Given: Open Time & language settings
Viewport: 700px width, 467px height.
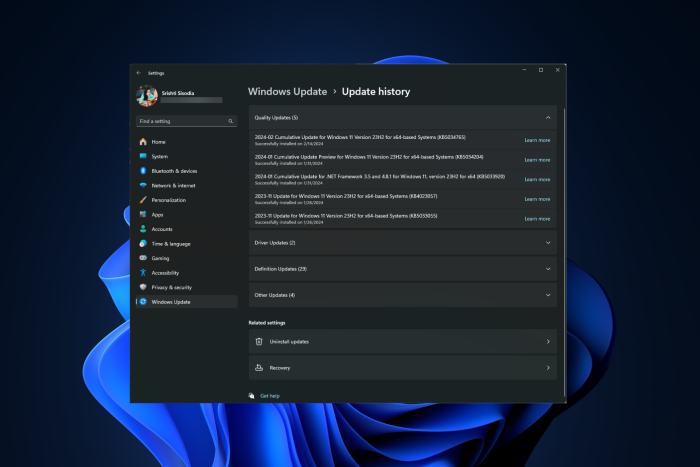Looking at the screenshot, I should pyautogui.click(x=187, y=244).
